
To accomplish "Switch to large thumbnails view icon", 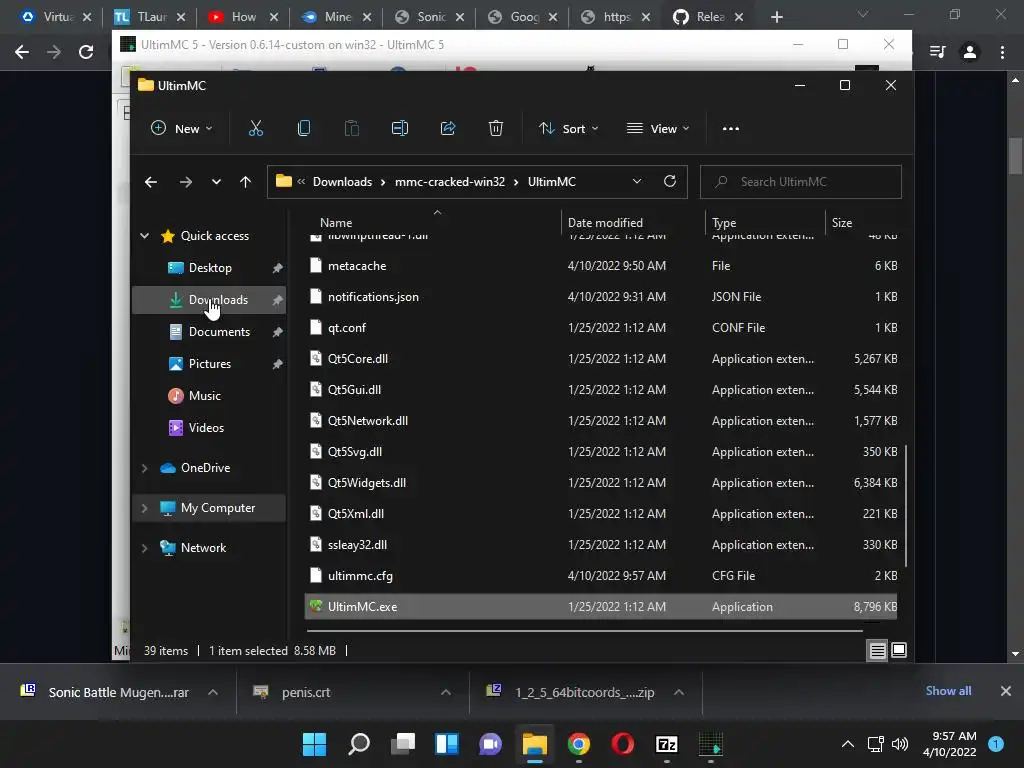I will point(899,650).
